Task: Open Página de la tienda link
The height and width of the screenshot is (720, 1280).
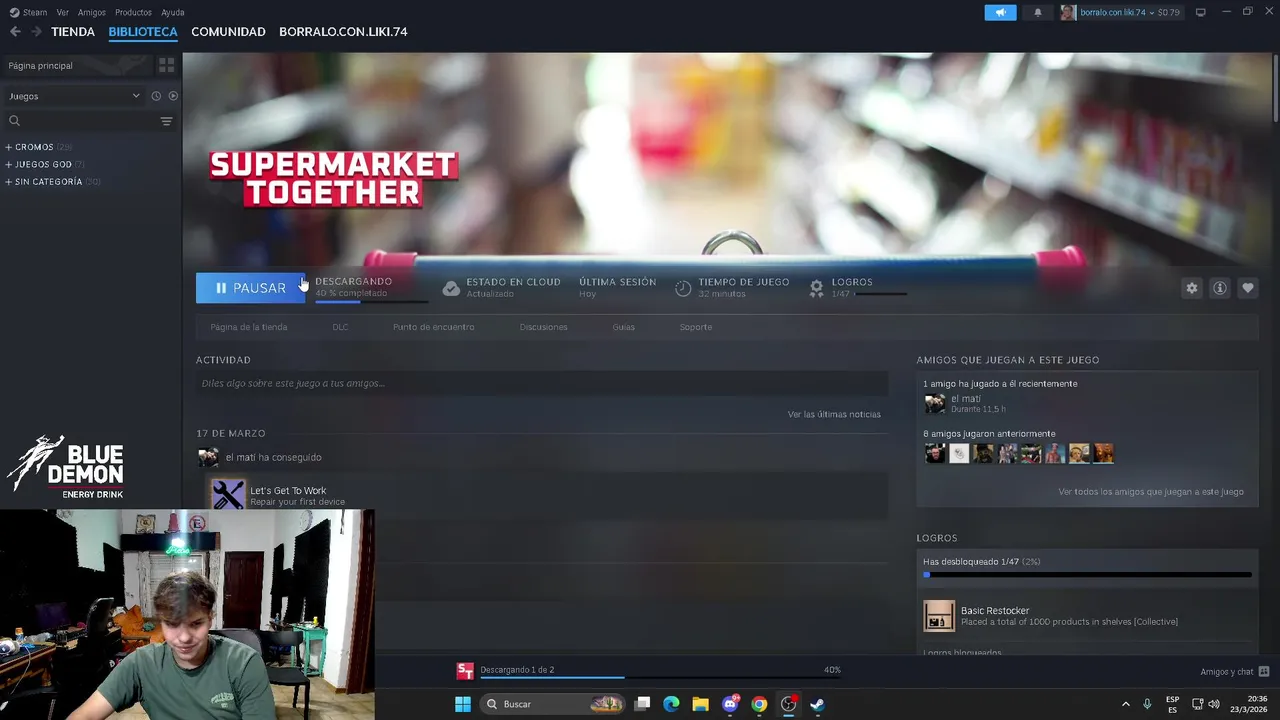Action: (x=249, y=327)
